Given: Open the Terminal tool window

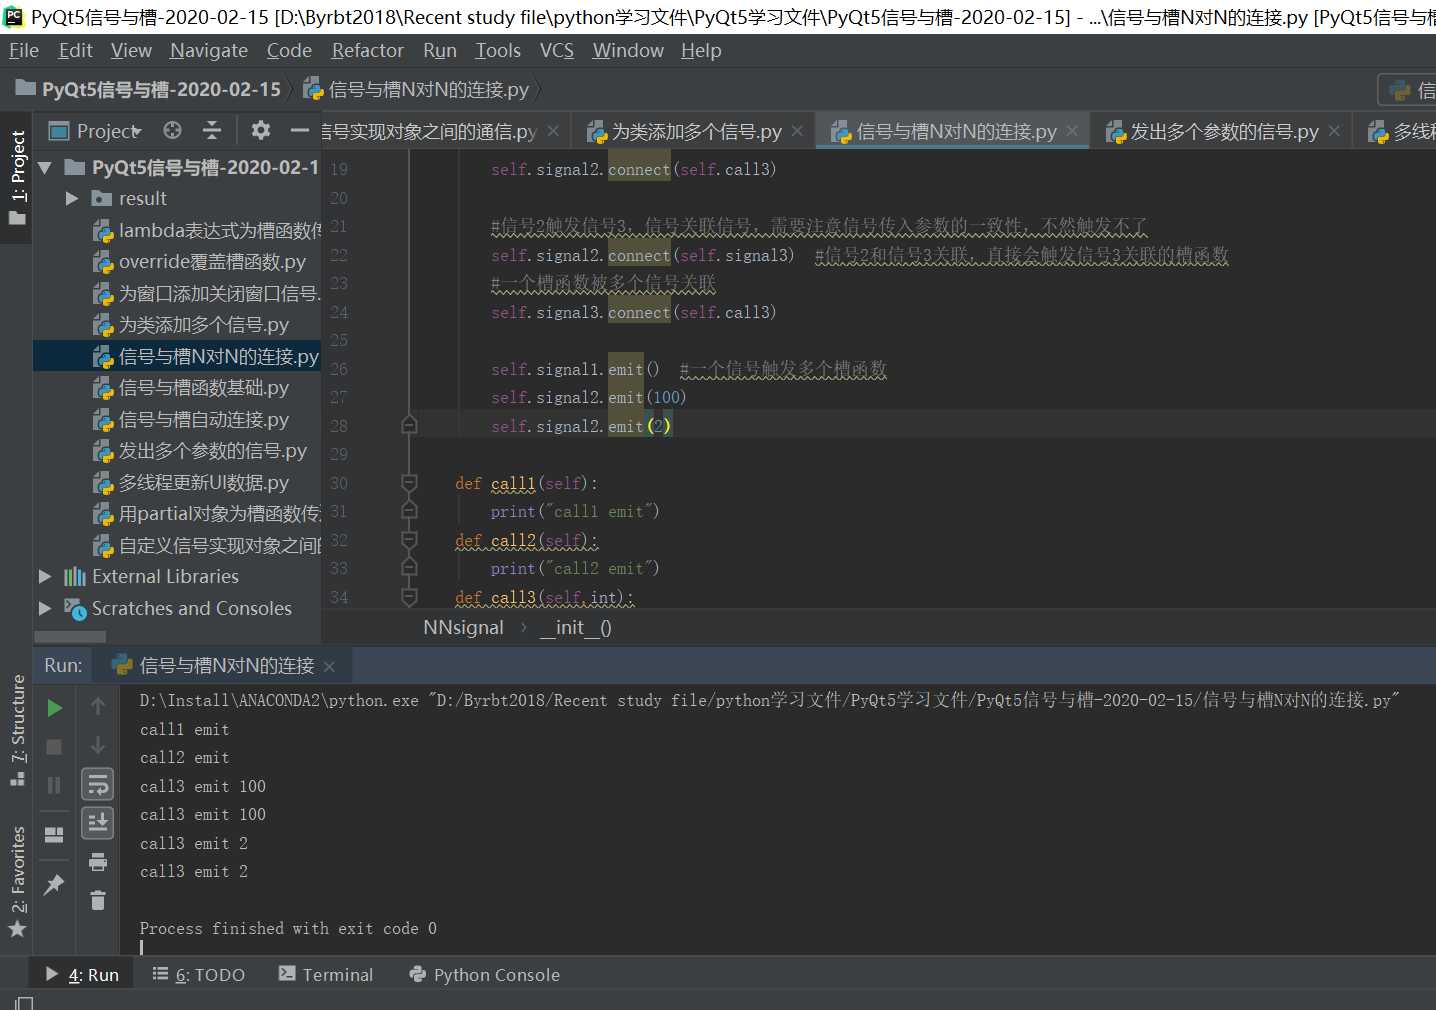Looking at the screenshot, I should pyautogui.click(x=326, y=975).
